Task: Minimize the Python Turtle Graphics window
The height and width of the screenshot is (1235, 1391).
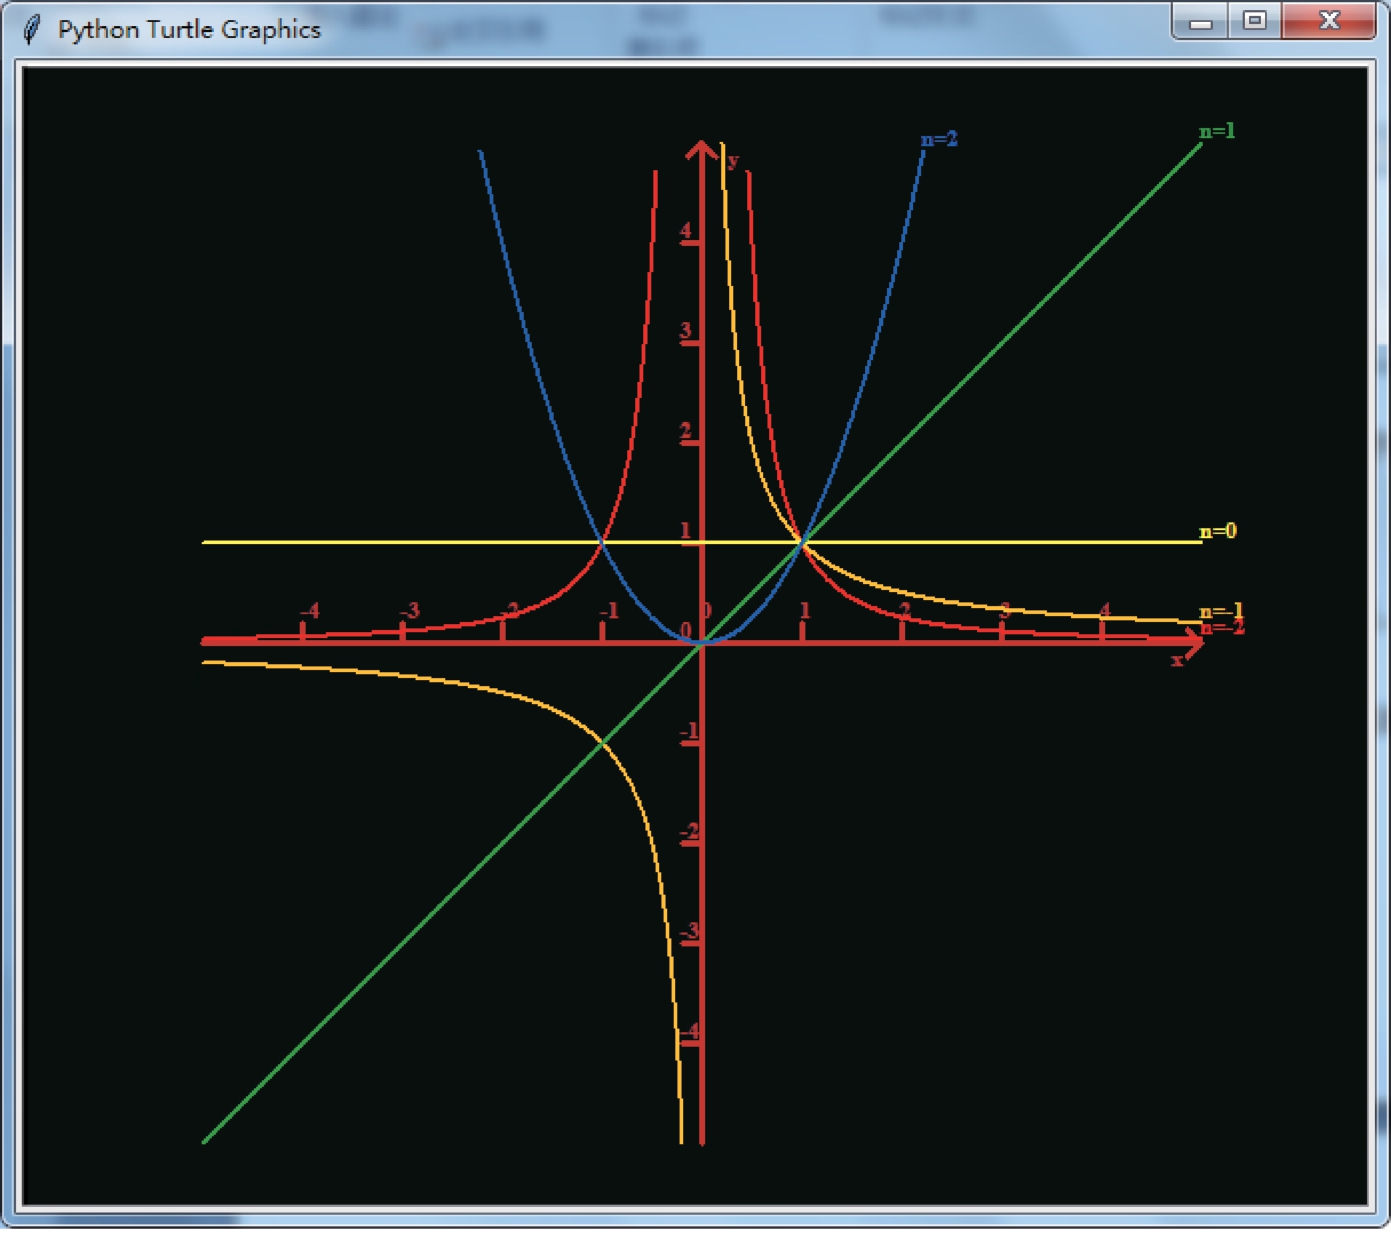Action: pyautogui.click(x=1202, y=21)
